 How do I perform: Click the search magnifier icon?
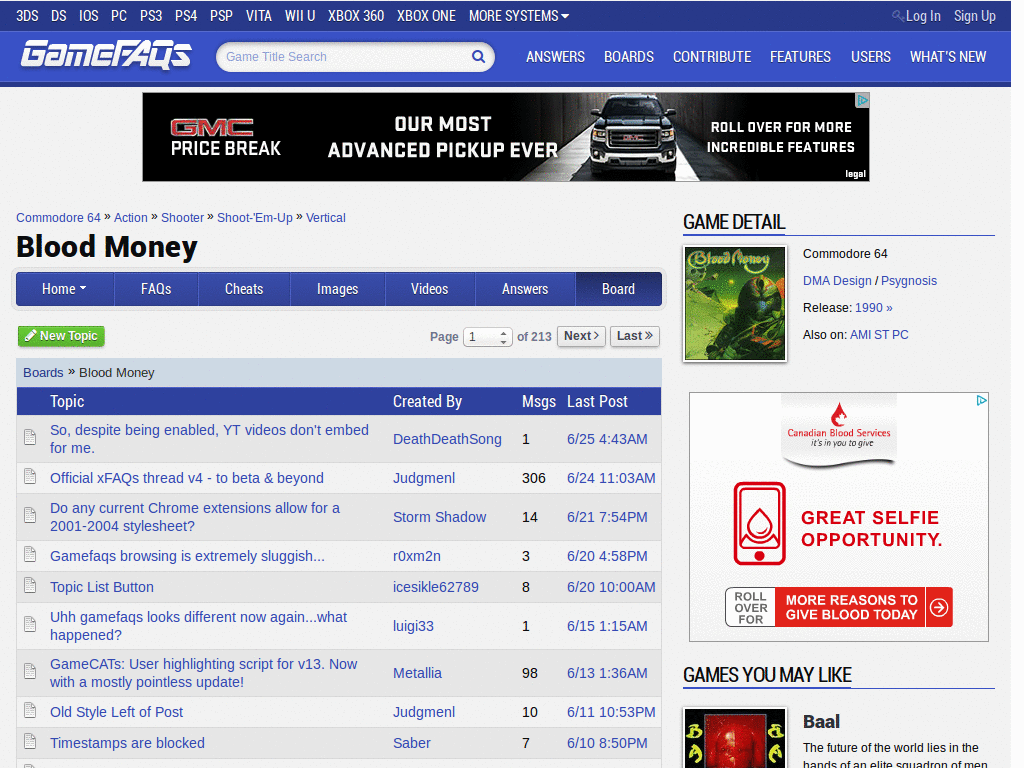[478, 57]
